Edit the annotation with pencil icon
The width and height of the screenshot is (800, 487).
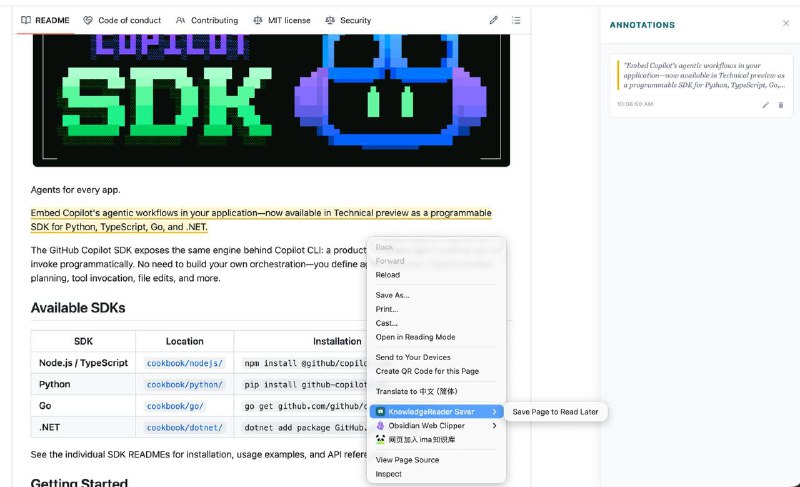(765, 105)
